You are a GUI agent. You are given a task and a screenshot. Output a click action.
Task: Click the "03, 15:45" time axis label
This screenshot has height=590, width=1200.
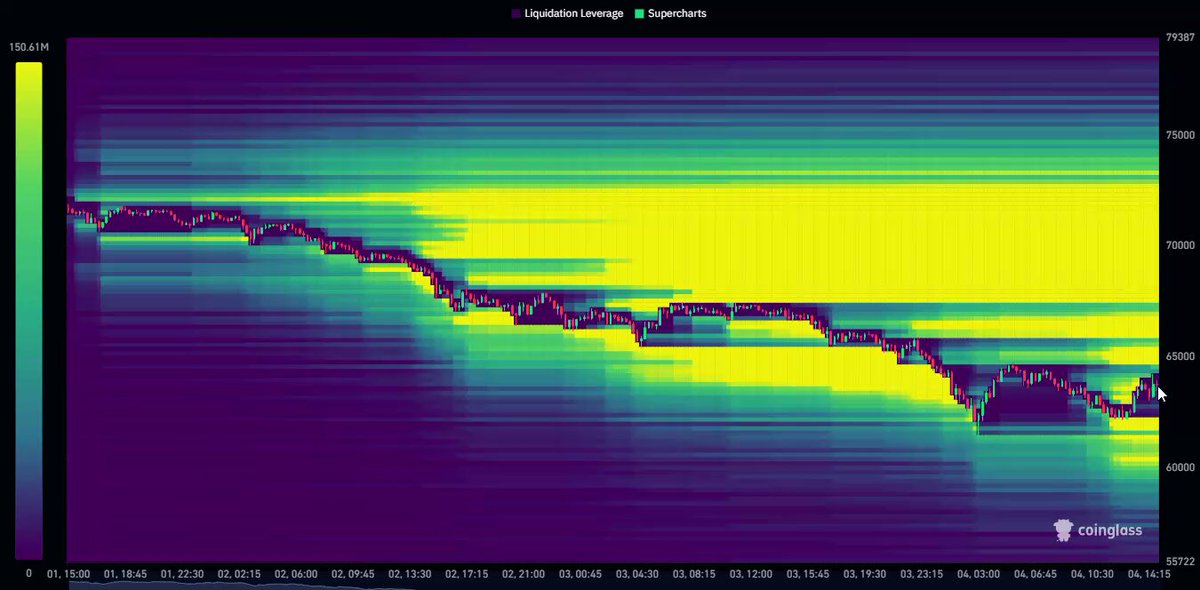pos(808,575)
